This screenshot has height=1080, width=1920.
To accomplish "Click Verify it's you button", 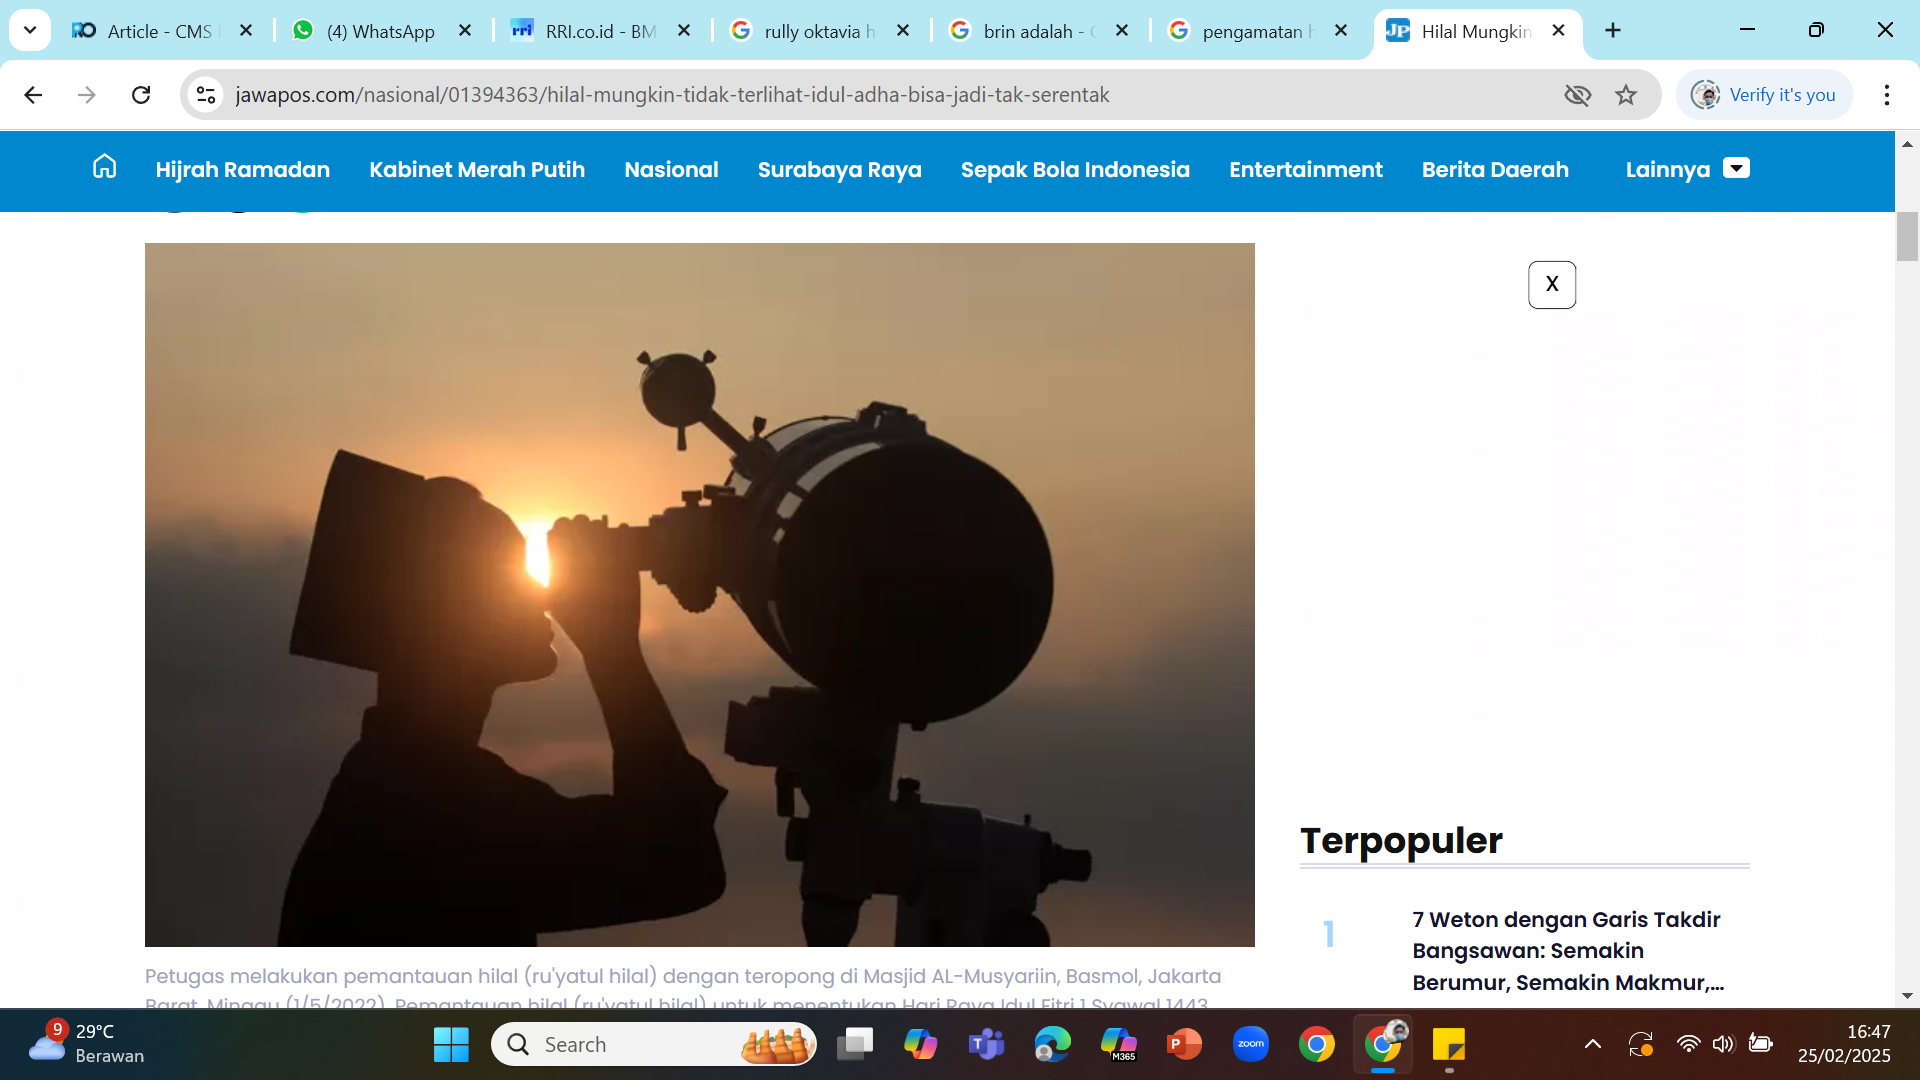I will 1764,95.
